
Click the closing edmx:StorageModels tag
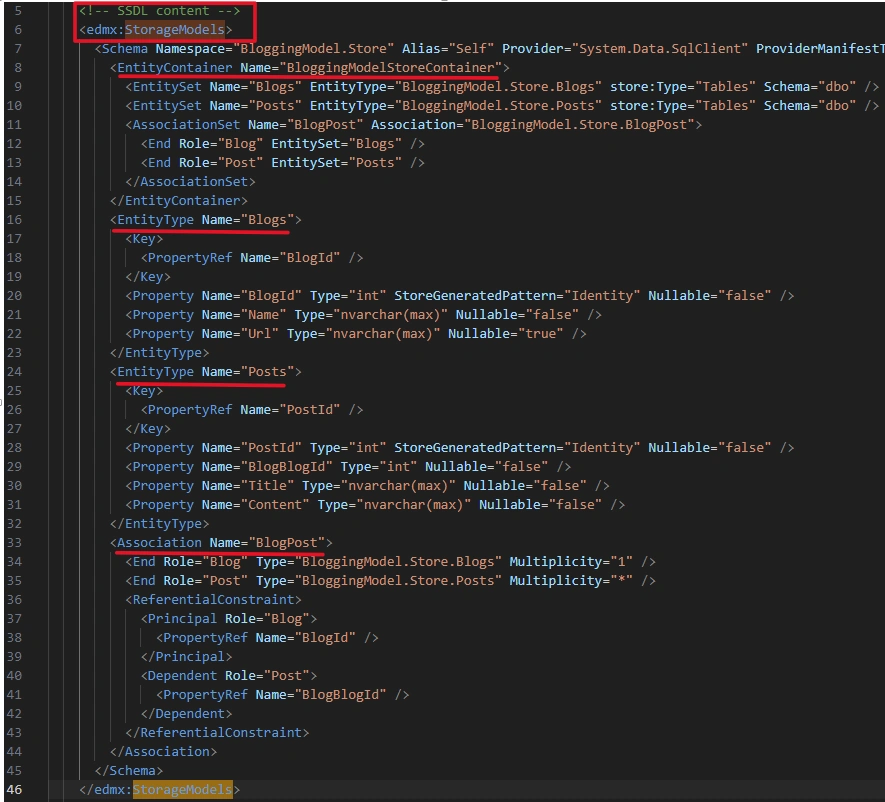(160, 789)
